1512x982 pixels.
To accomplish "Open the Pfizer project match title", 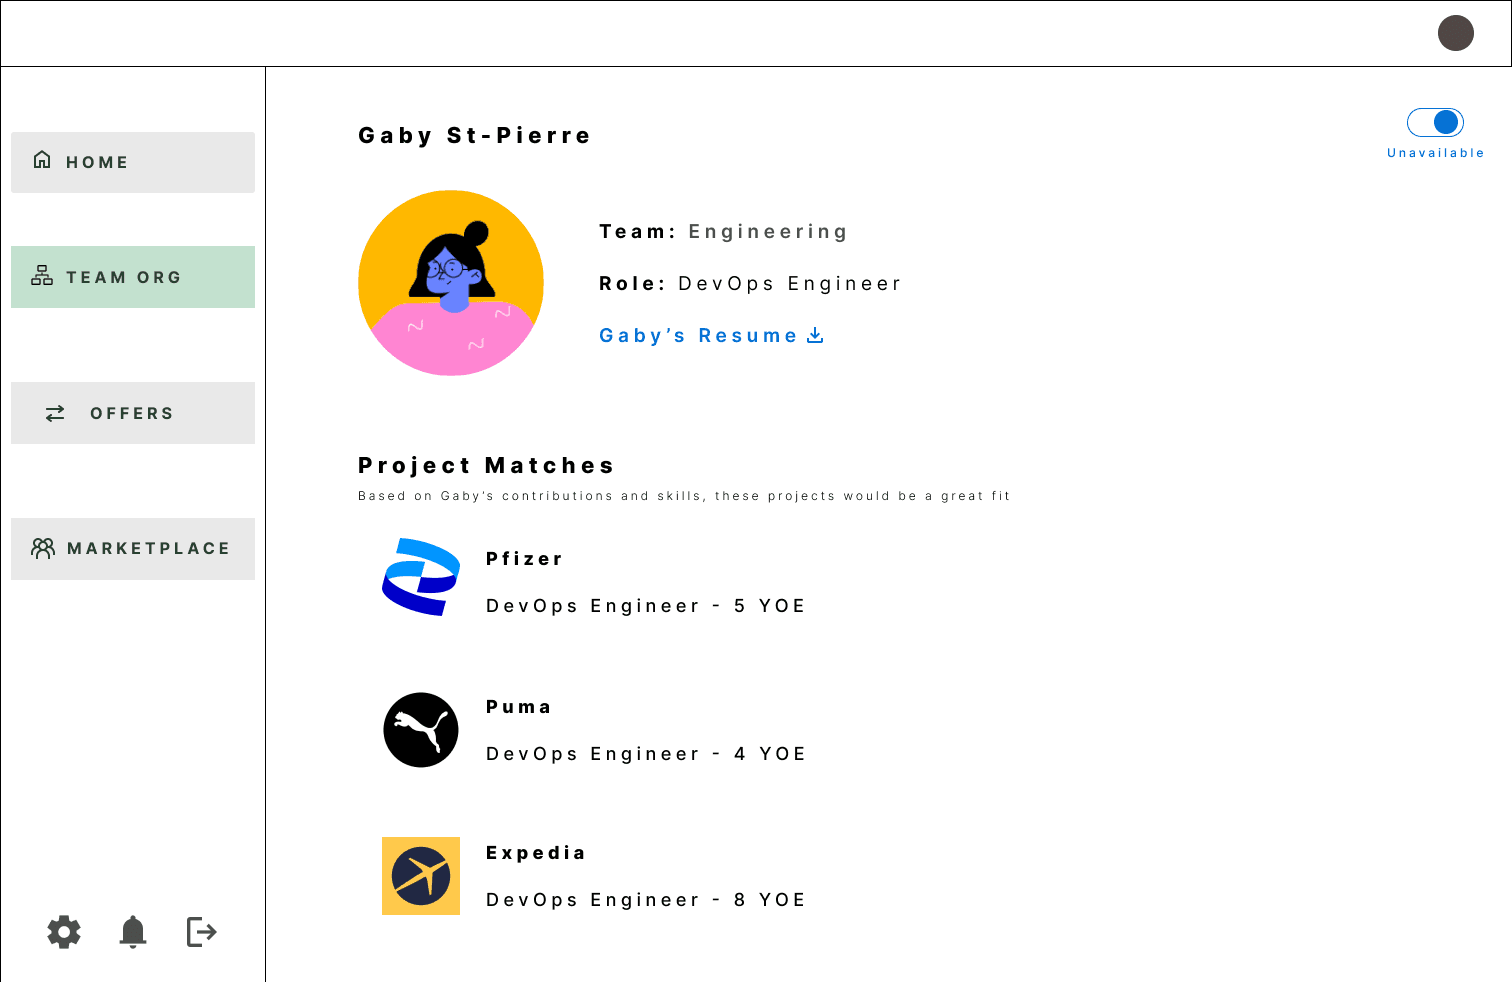I will click(x=524, y=559).
